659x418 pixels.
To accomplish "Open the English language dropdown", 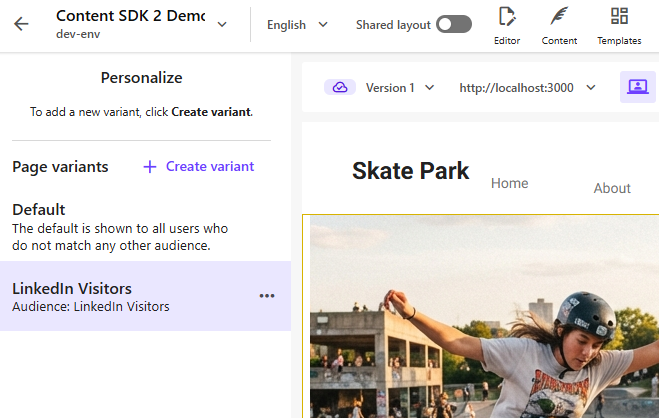I will [297, 25].
